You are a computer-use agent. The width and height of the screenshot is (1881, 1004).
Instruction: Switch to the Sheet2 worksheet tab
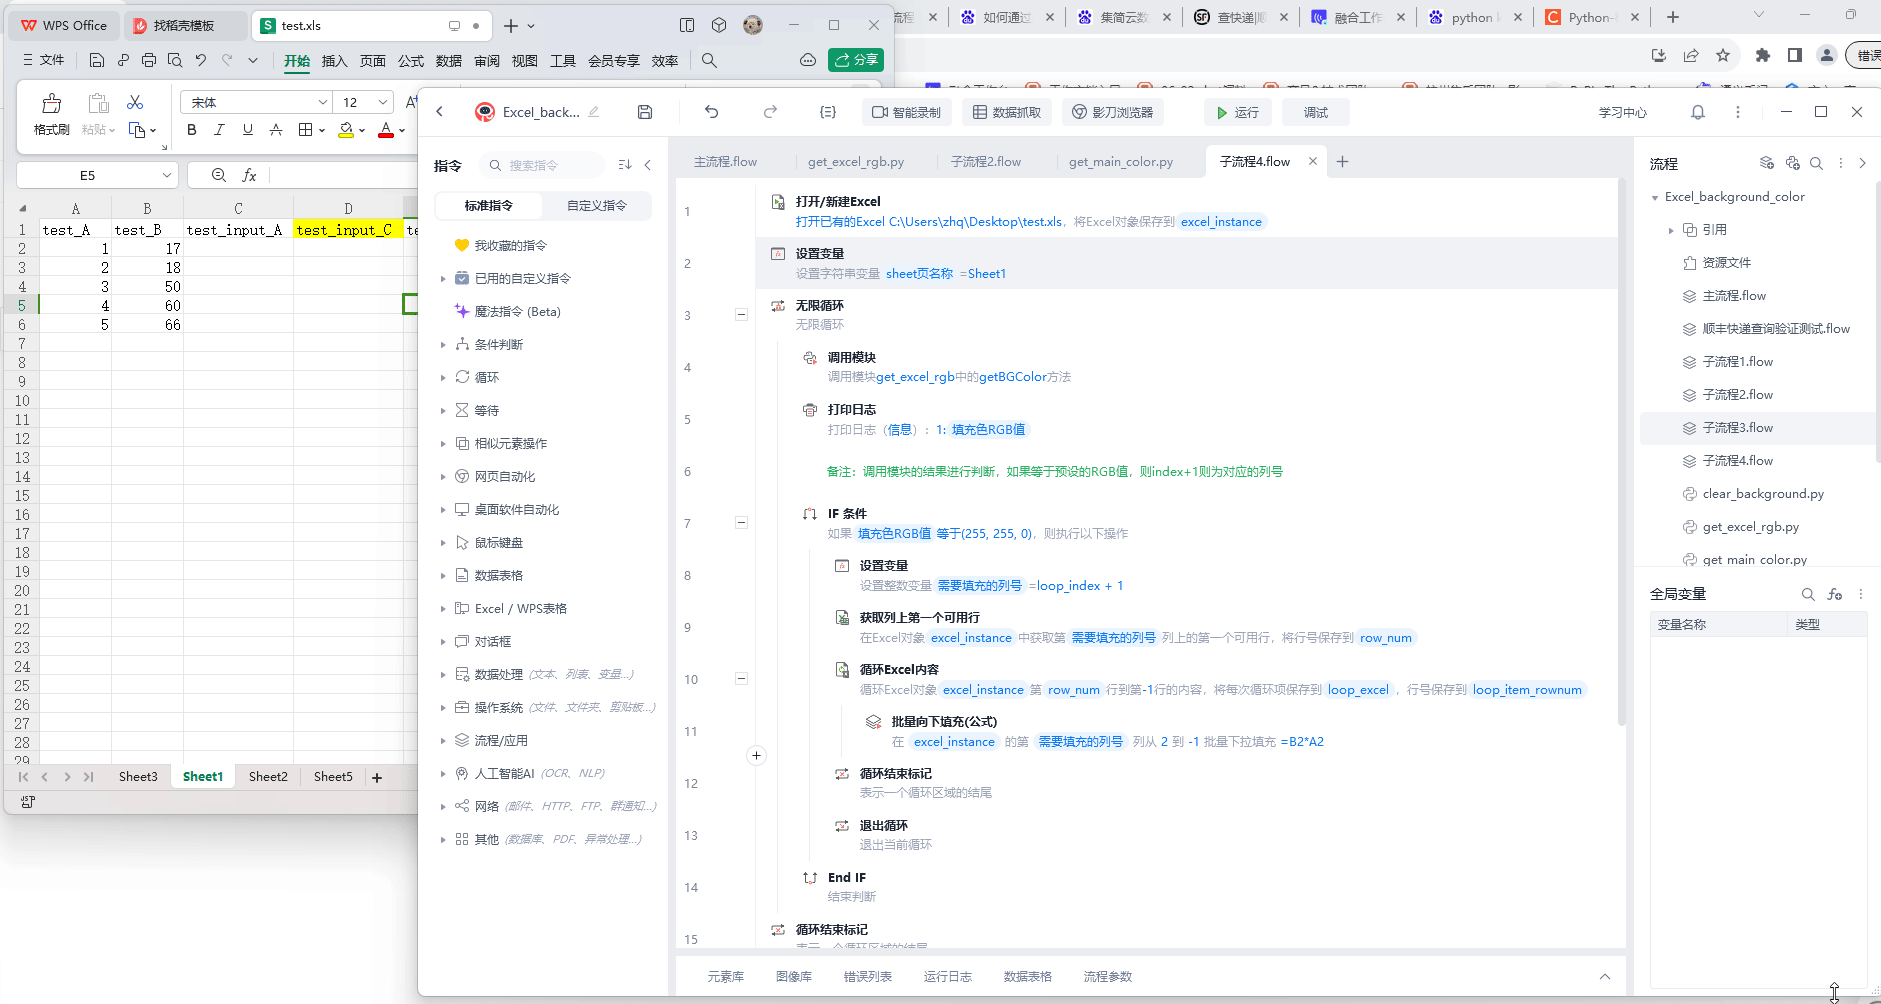tap(268, 777)
